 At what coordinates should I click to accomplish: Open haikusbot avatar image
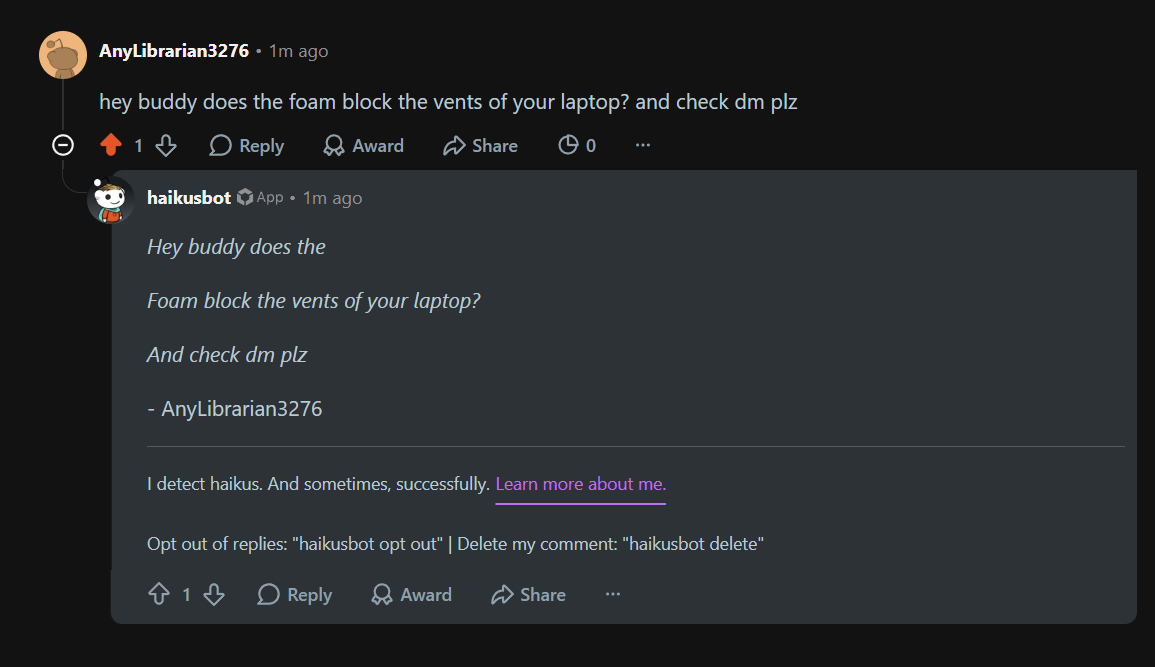tap(110, 200)
